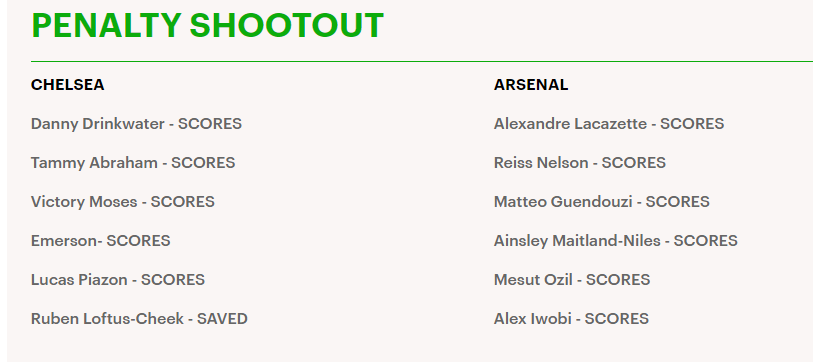The width and height of the screenshot is (813, 362).
Task: Select the CHELSEA team header
Action: [x=67, y=85]
